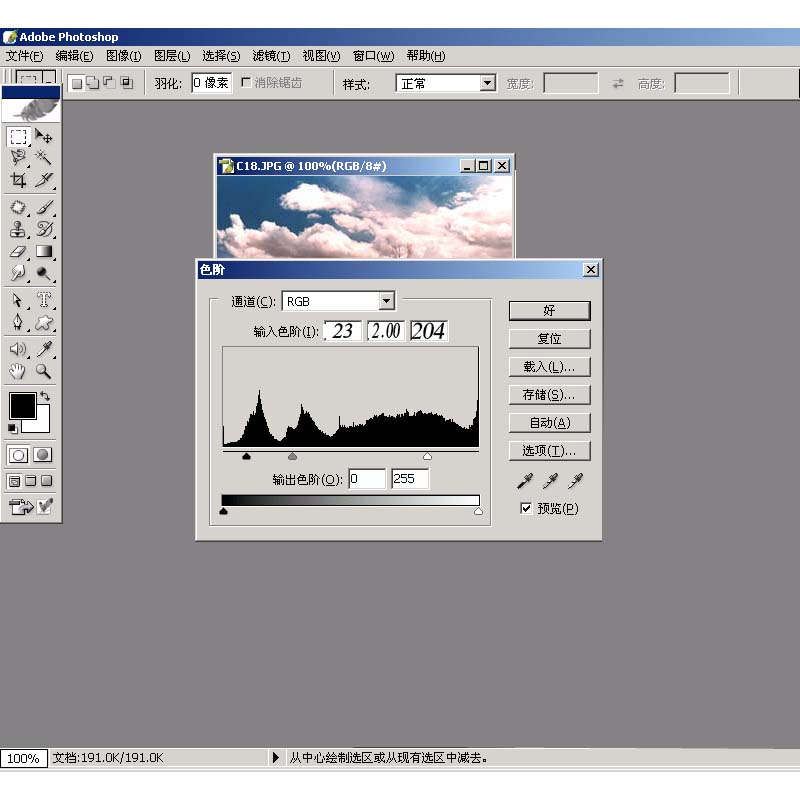The width and height of the screenshot is (800, 800).
Task: Click the 存储 save button
Action: (x=549, y=395)
